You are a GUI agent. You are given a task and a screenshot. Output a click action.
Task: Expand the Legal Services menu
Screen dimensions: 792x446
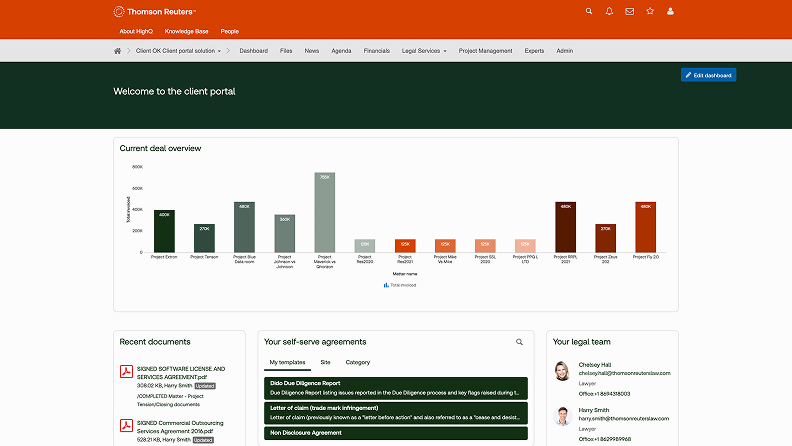coord(424,50)
